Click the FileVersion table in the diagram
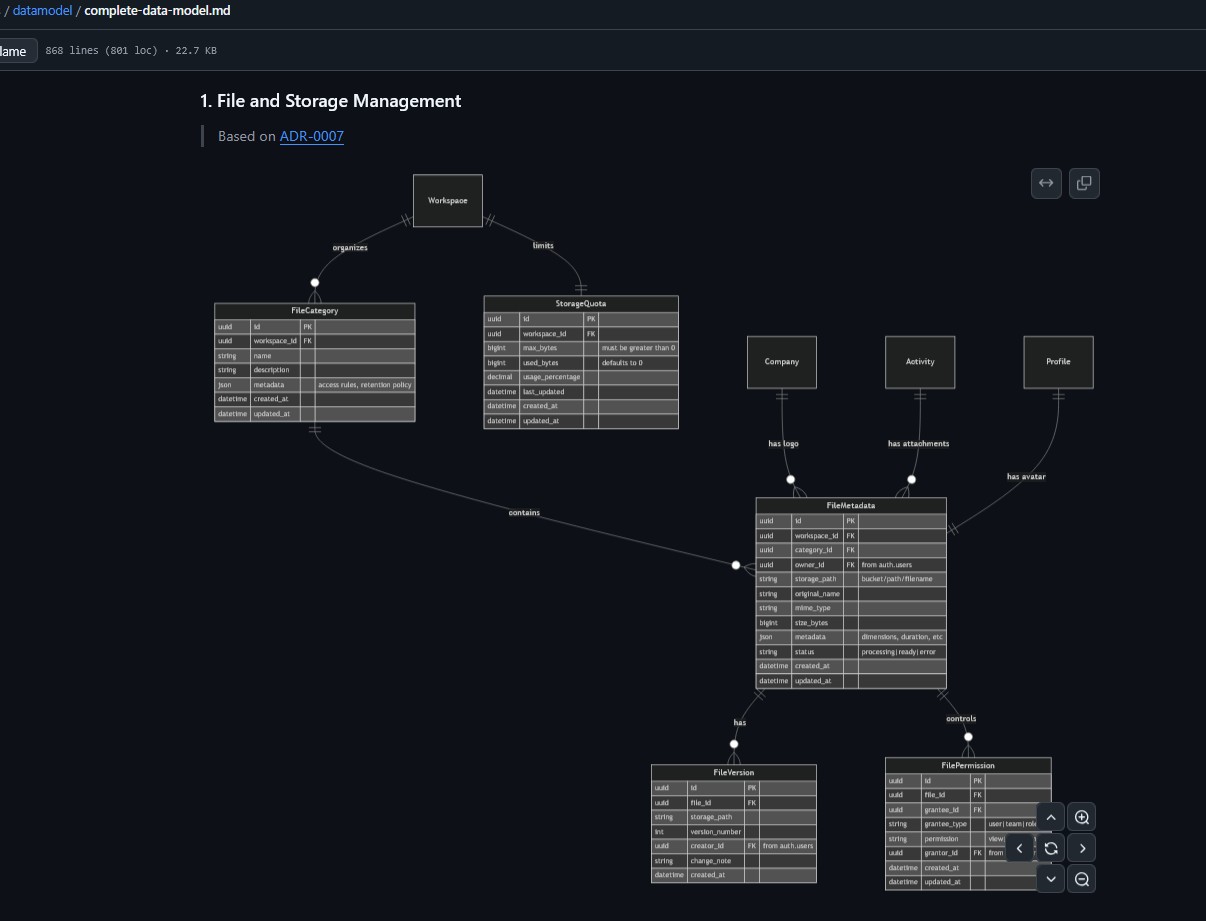Screen dimensions: 1206x921 [733, 772]
